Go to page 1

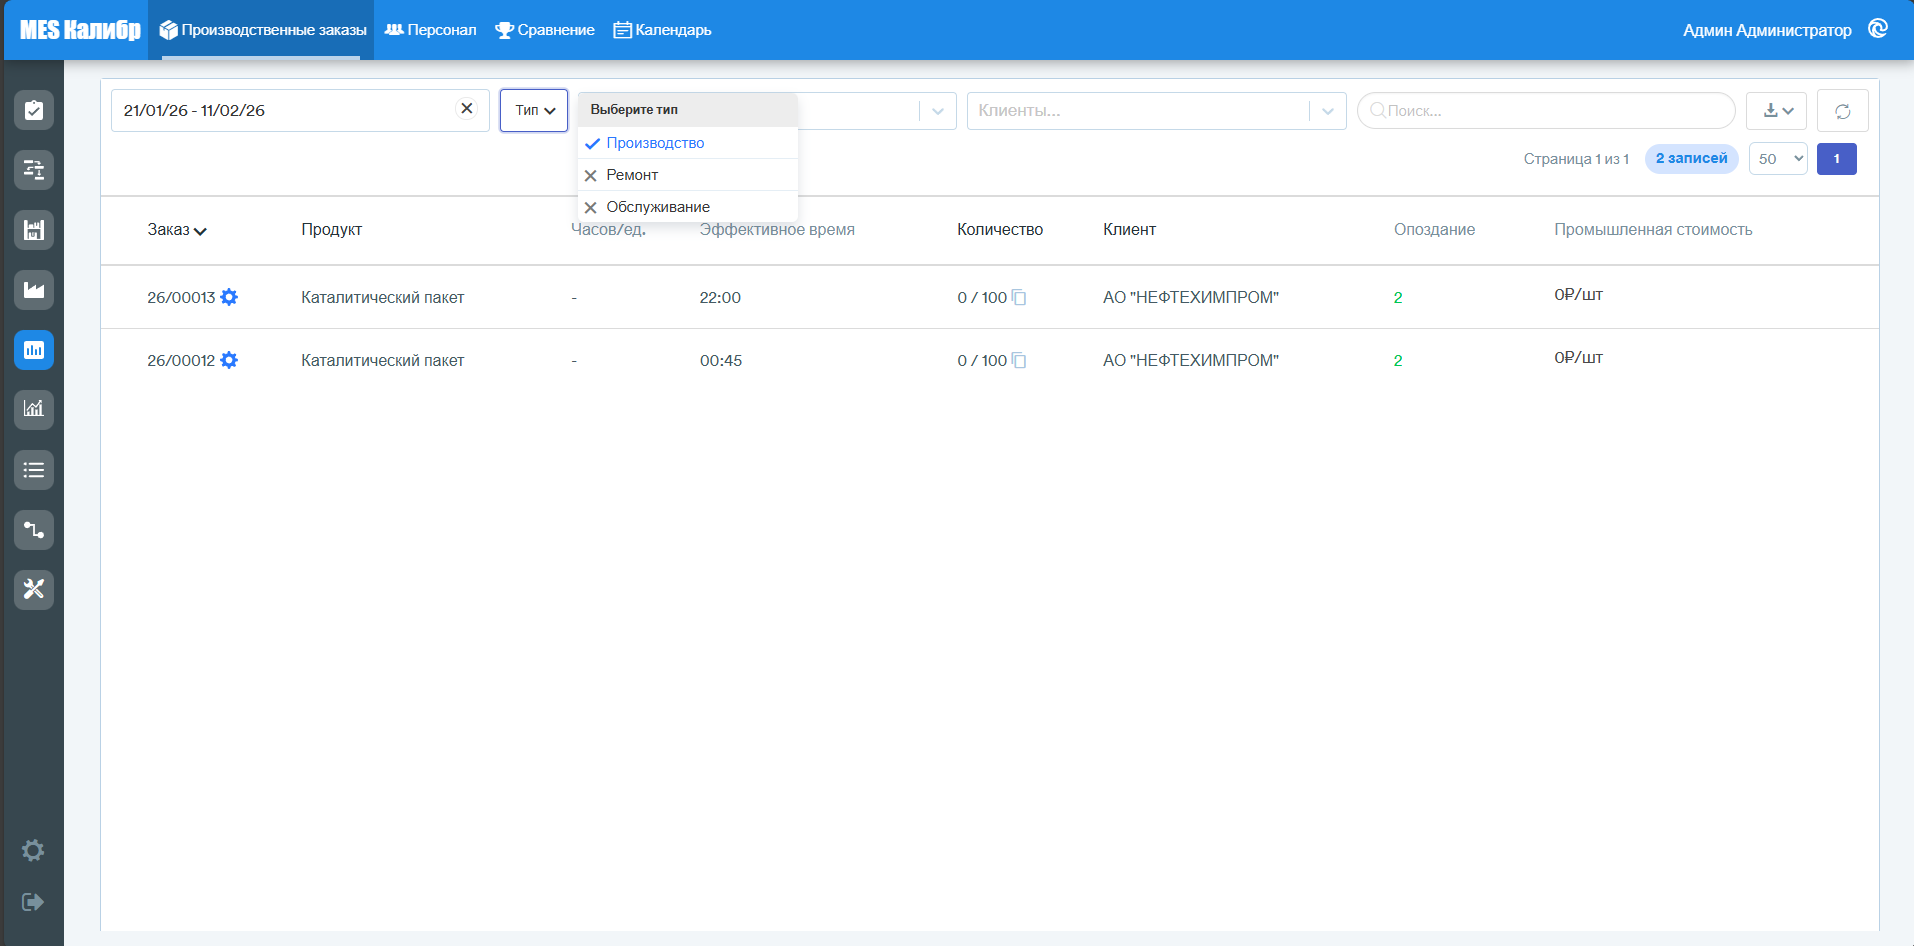[x=1837, y=159]
